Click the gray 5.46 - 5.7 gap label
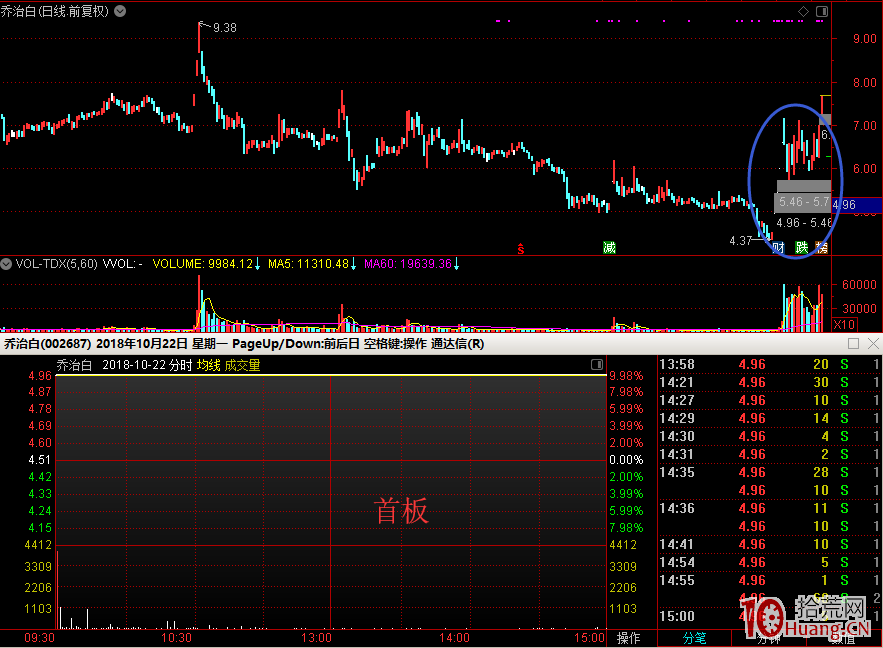 click(x=803, y=202)
